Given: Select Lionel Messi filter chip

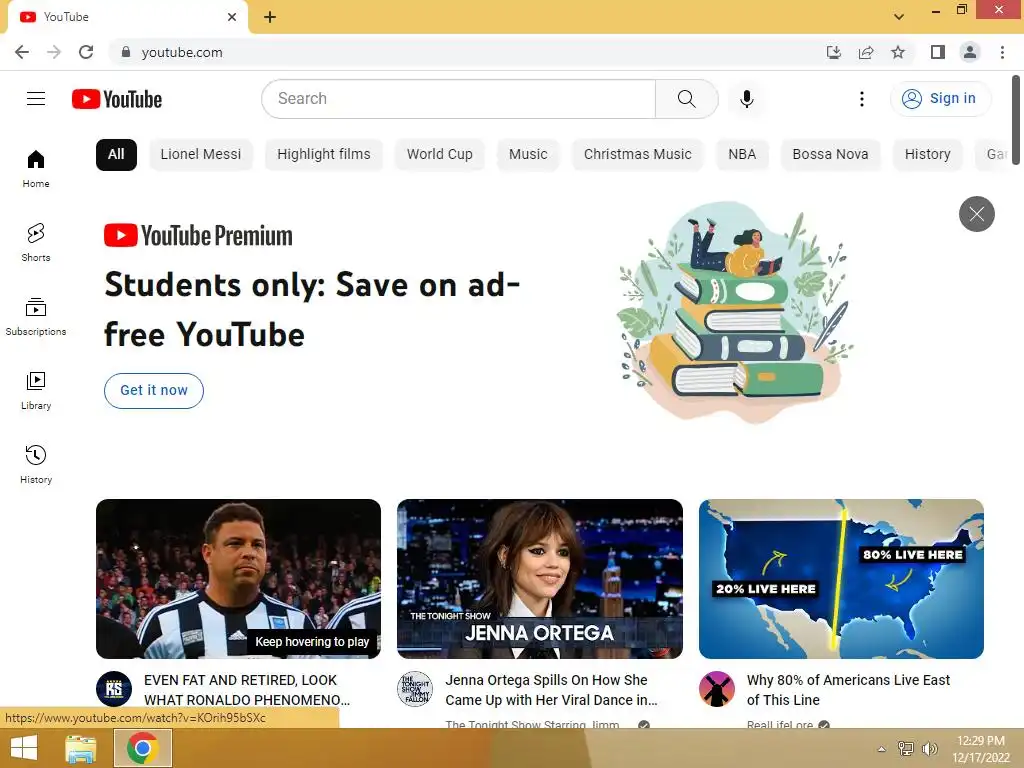Looking at the screenshot, I should point(200,155).
